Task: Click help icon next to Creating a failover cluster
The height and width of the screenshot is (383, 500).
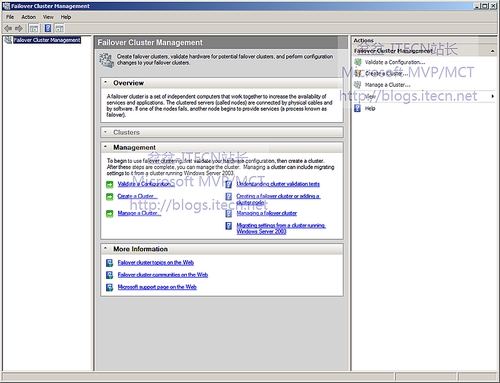Action: [x=229, y=197]
